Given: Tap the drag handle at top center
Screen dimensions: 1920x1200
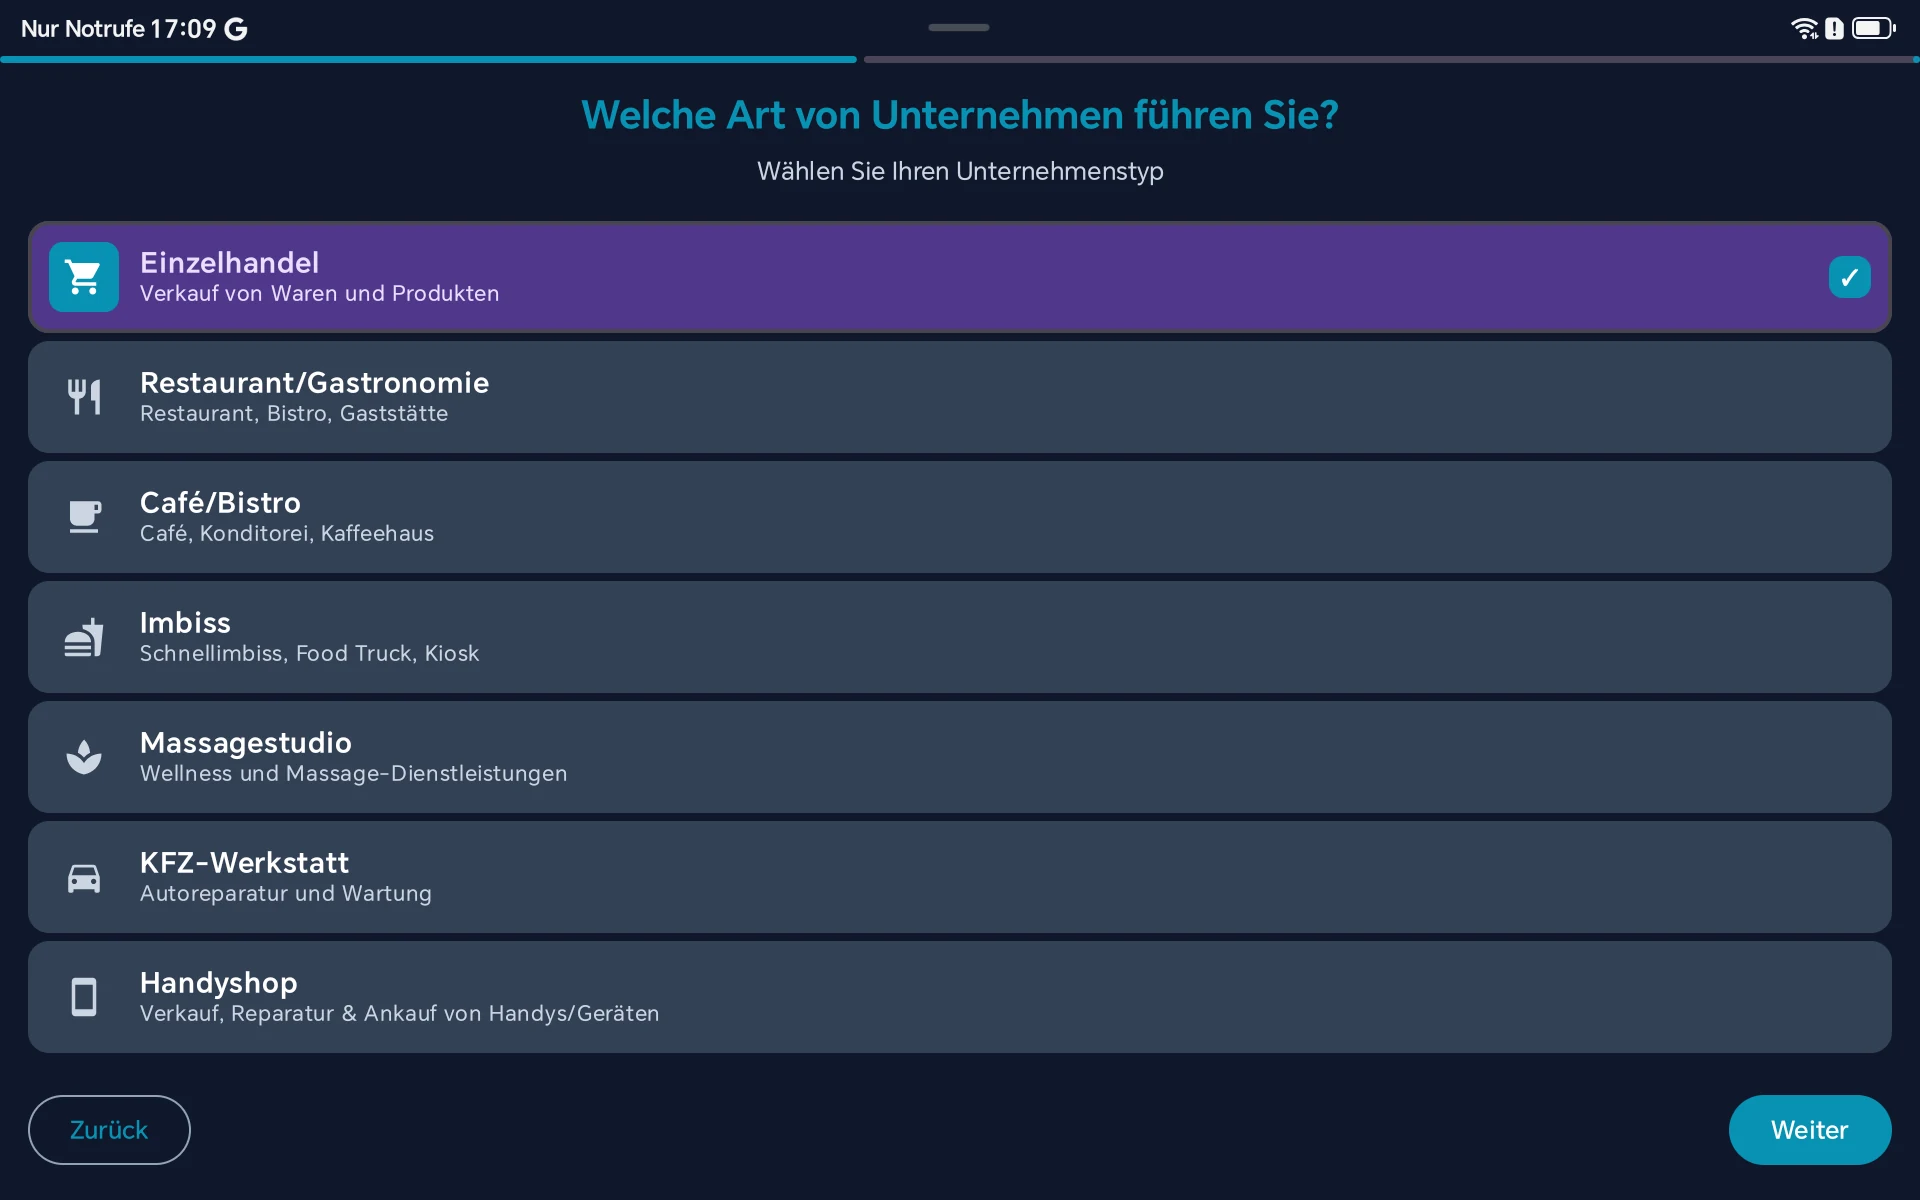Looking at the screenshot, I should 959,27.
